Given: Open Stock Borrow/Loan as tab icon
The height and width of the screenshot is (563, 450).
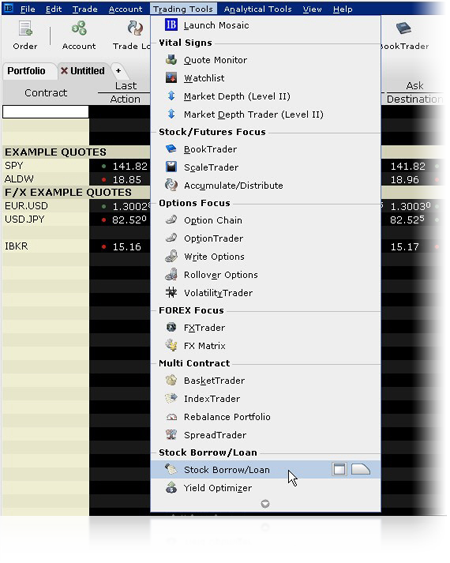Looking at the screenshot, I should [360, 469].
